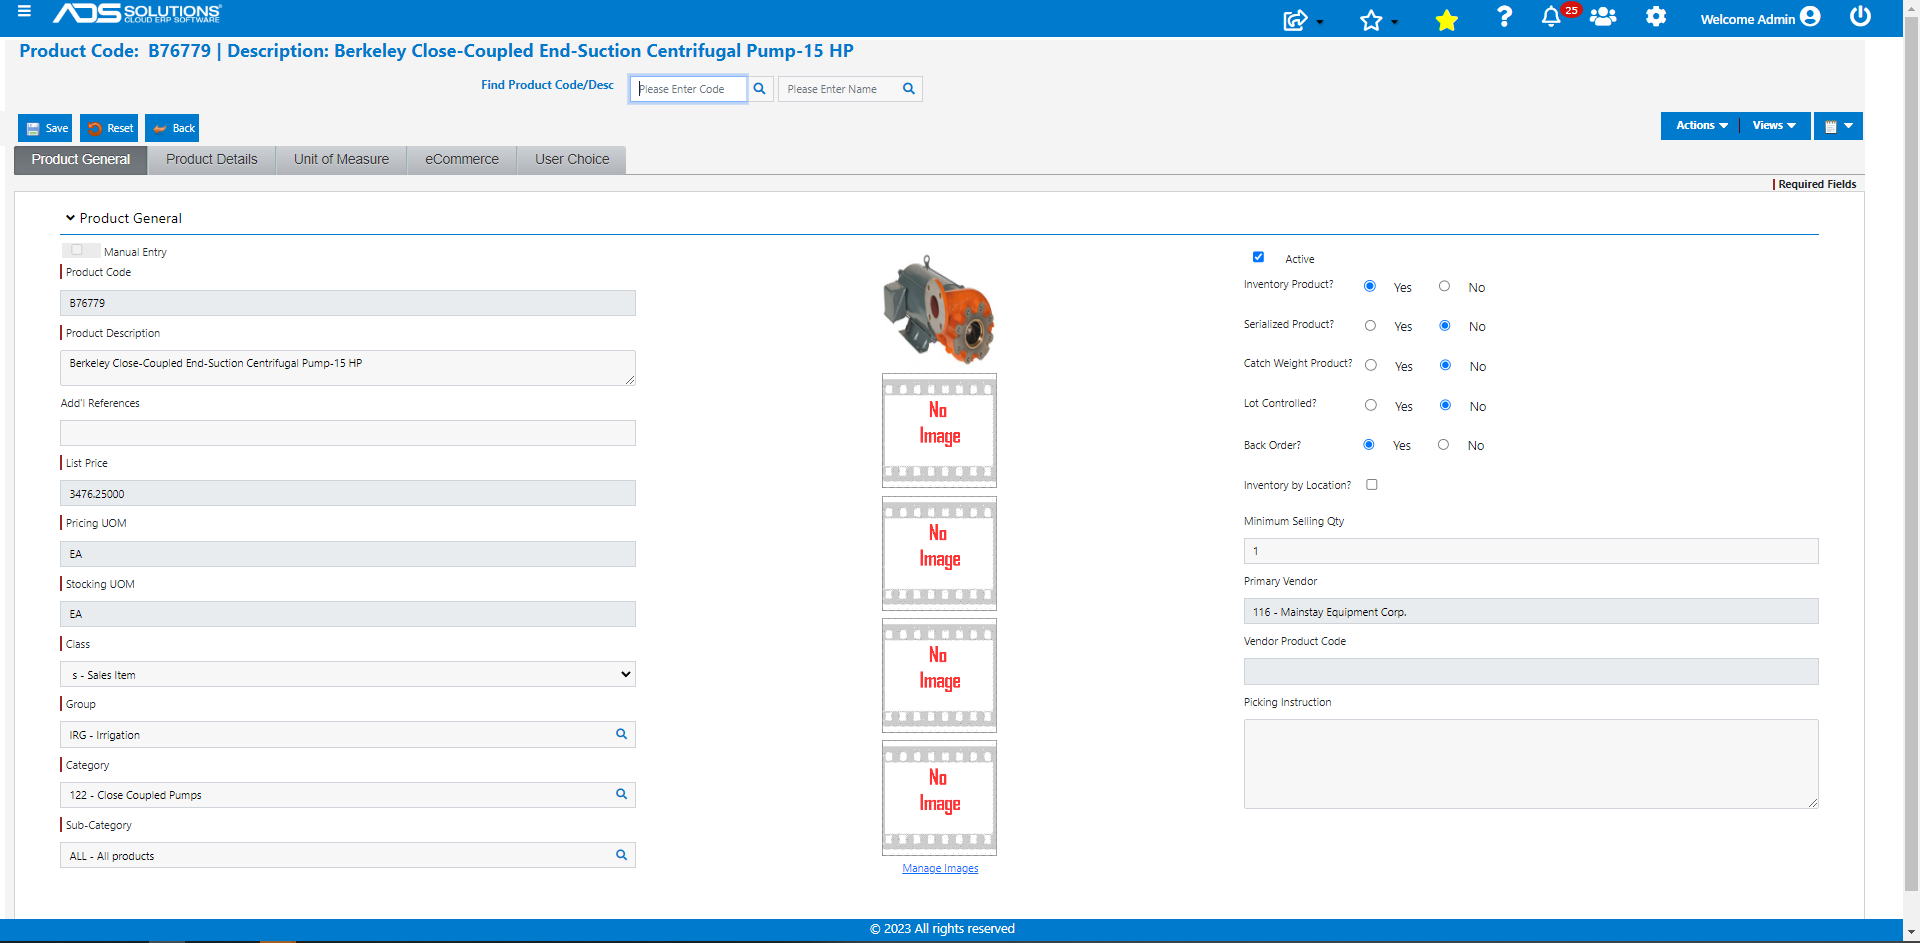Screen dimensions: 1920x943
Task: Switch Back Order to No
Action: [1444, 444]
